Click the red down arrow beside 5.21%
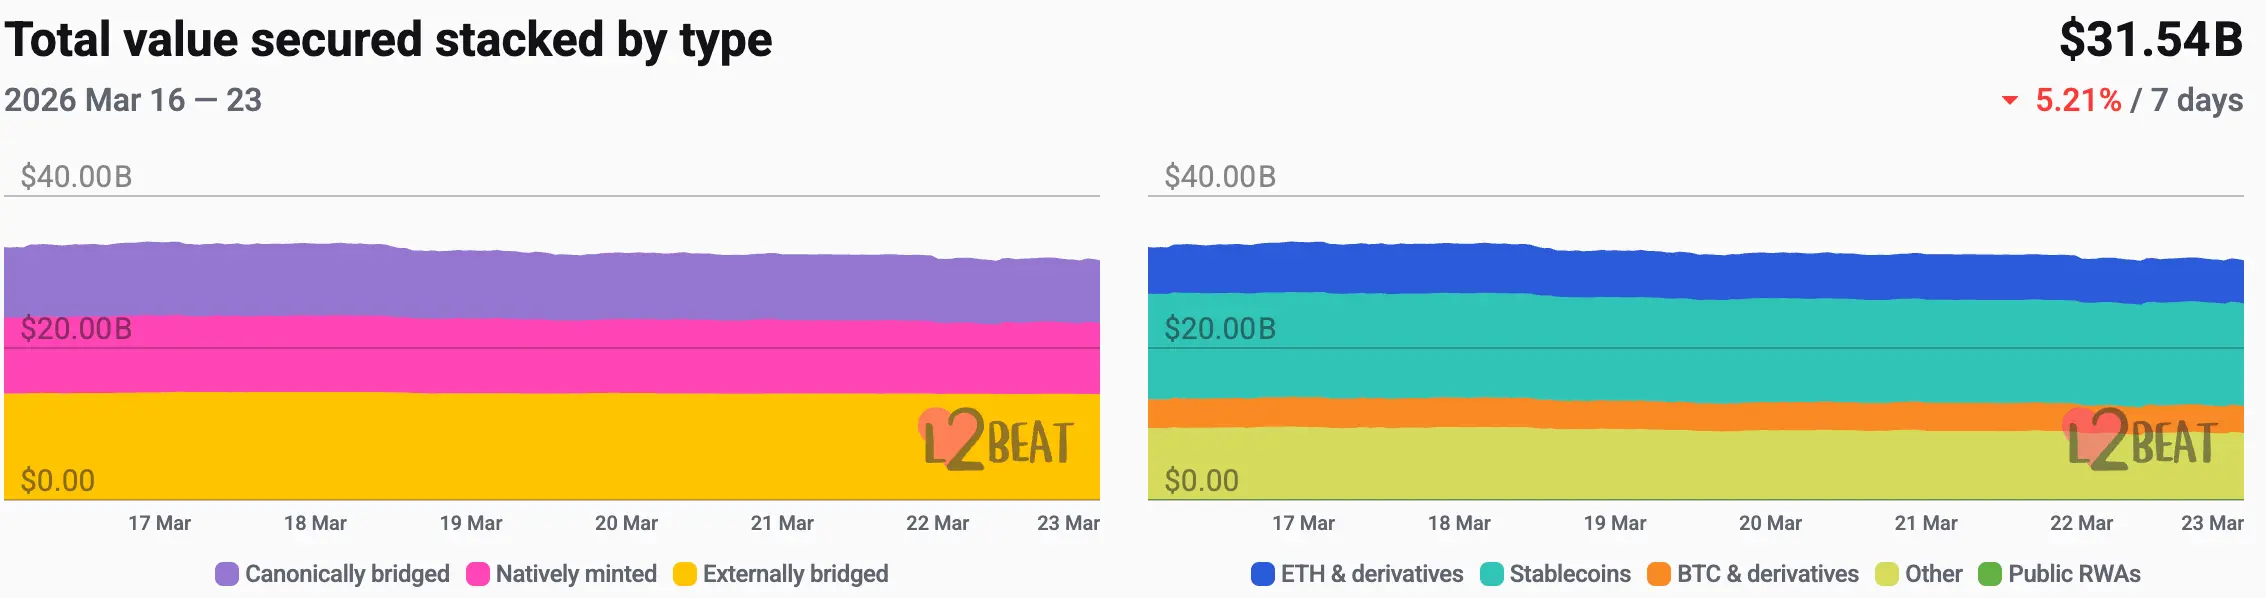Image resolution: width=2266 pixels, height=598 pixels. coord(2010,101)
